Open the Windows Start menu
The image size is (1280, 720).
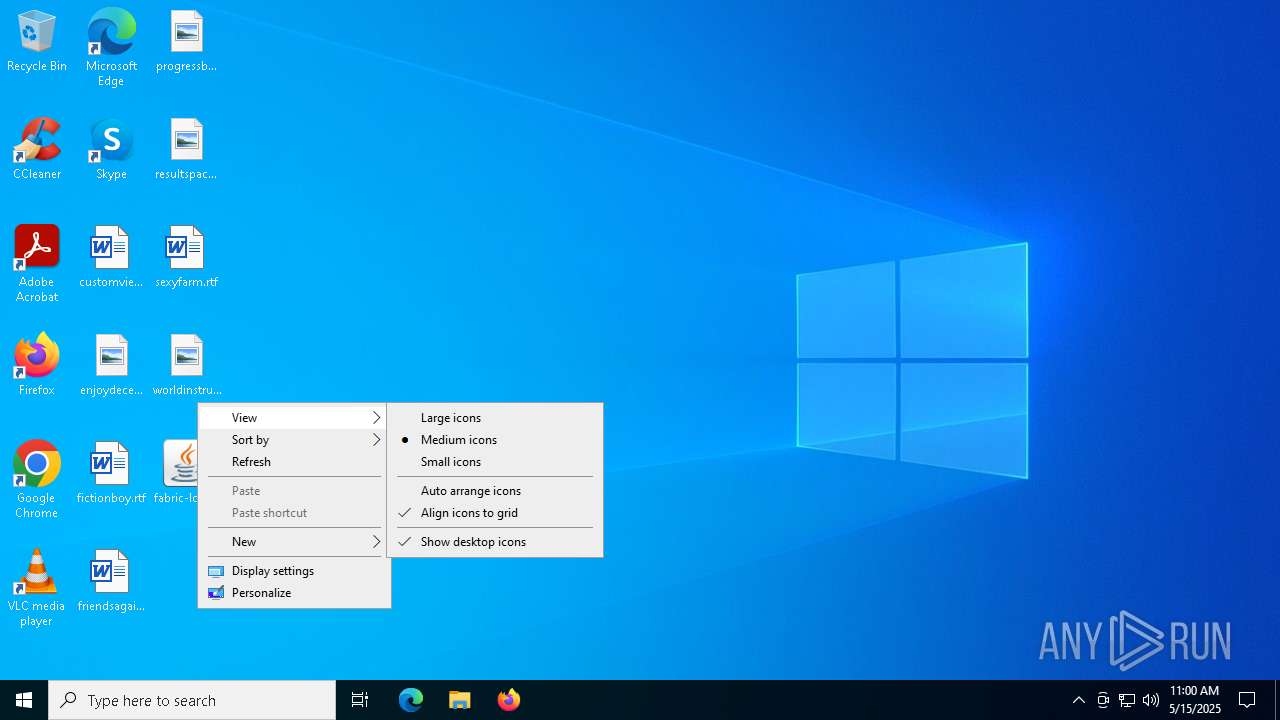[x=24, y=700]
